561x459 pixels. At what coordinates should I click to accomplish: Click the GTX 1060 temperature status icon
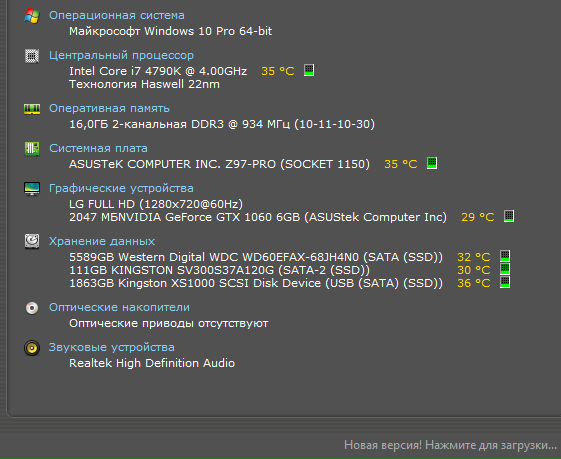tap(509, 216)
